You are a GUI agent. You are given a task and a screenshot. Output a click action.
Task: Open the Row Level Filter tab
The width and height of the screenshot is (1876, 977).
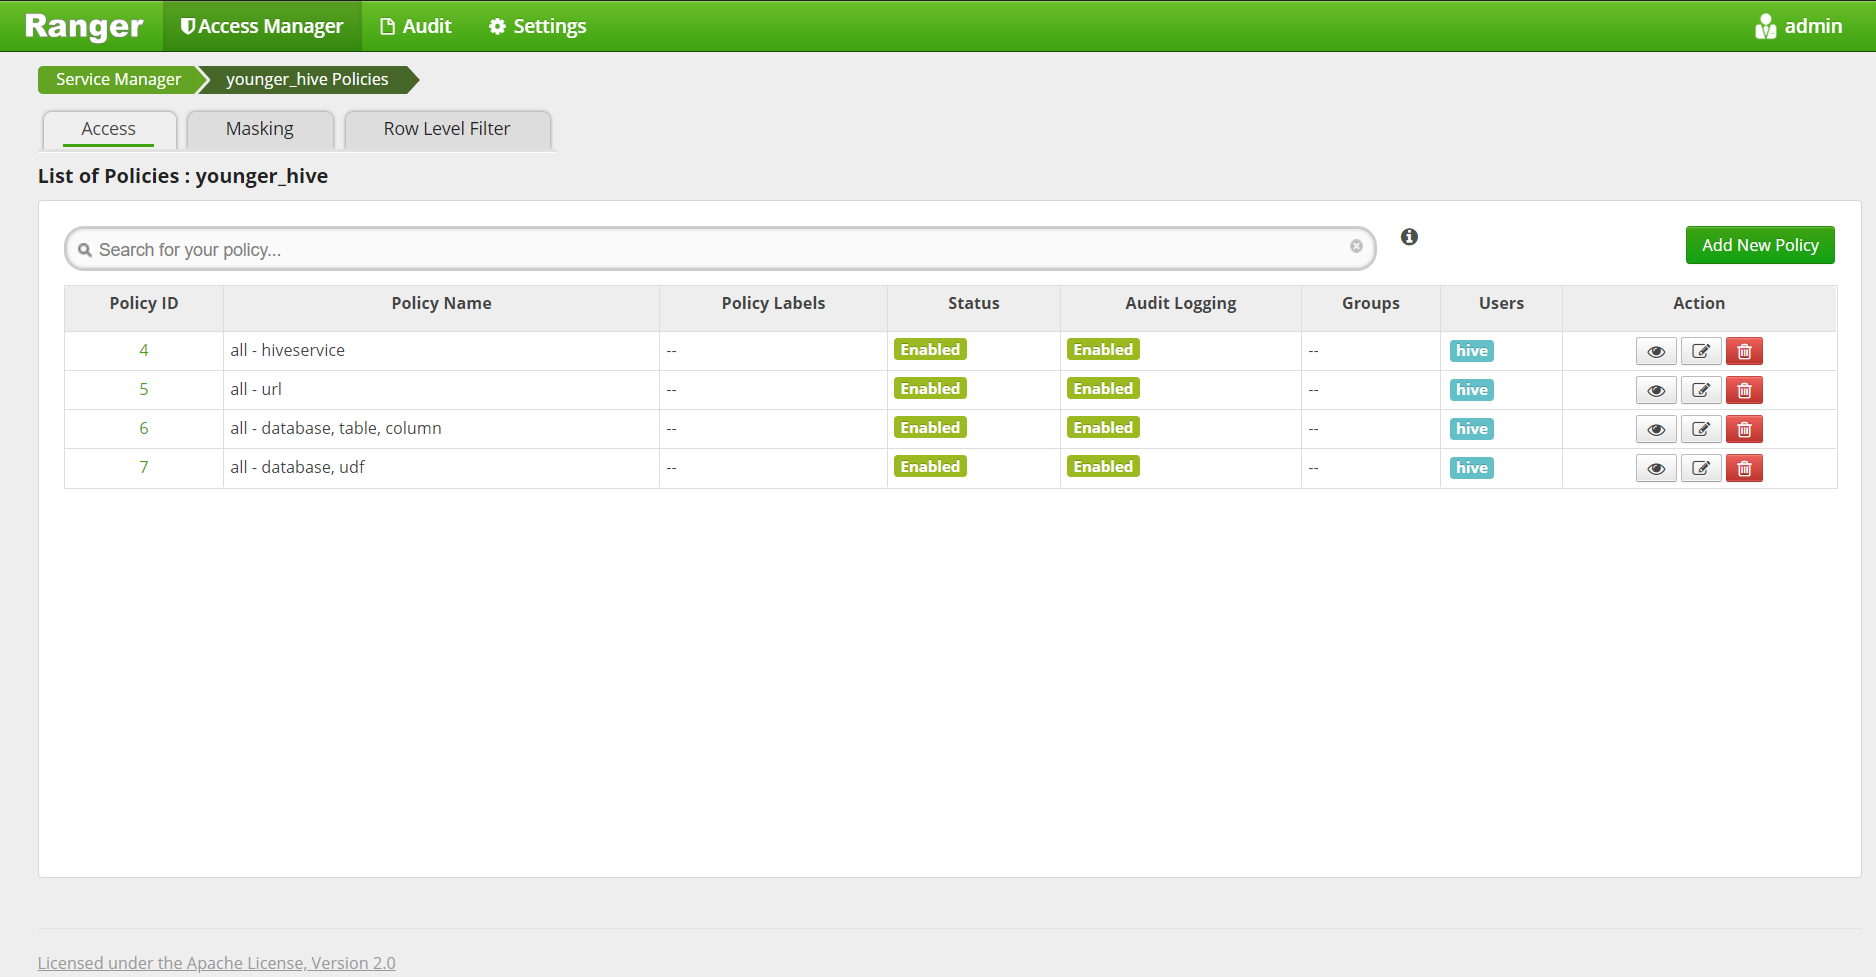click(x=446, y=128)
